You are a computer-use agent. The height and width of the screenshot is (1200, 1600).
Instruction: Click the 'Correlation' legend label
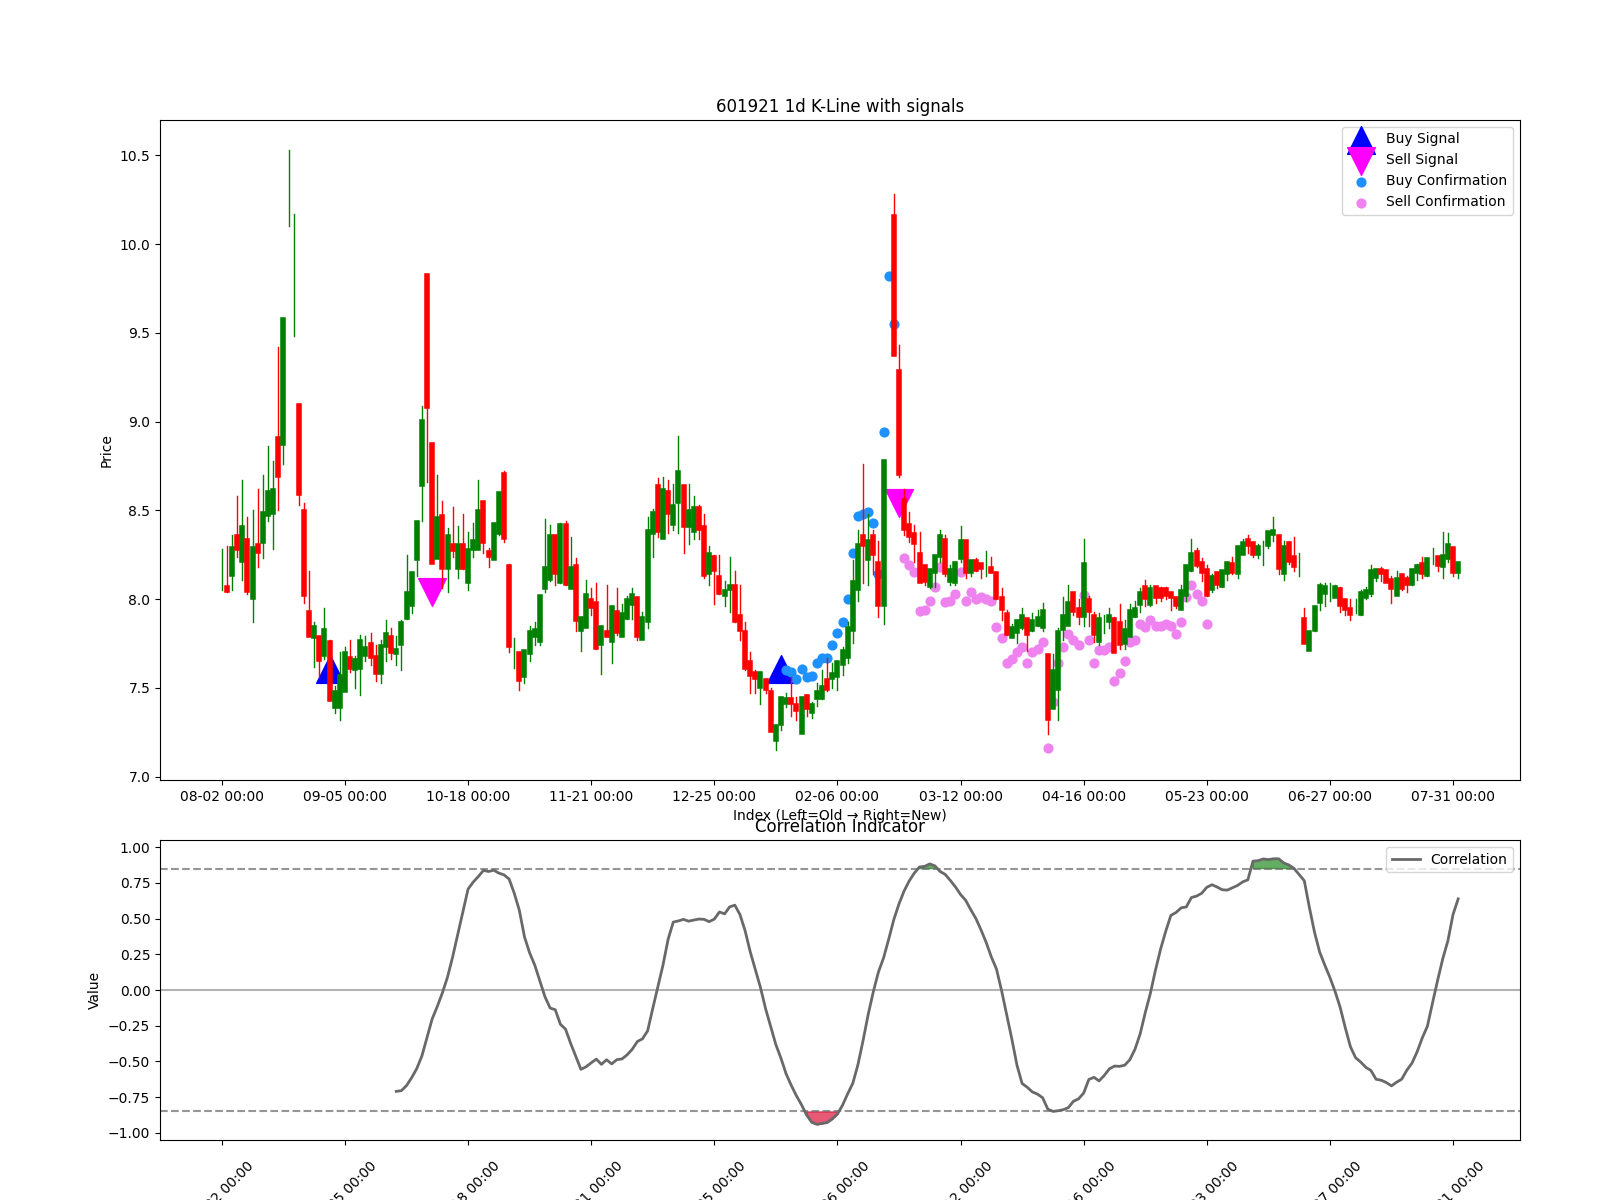[1468, 860]
